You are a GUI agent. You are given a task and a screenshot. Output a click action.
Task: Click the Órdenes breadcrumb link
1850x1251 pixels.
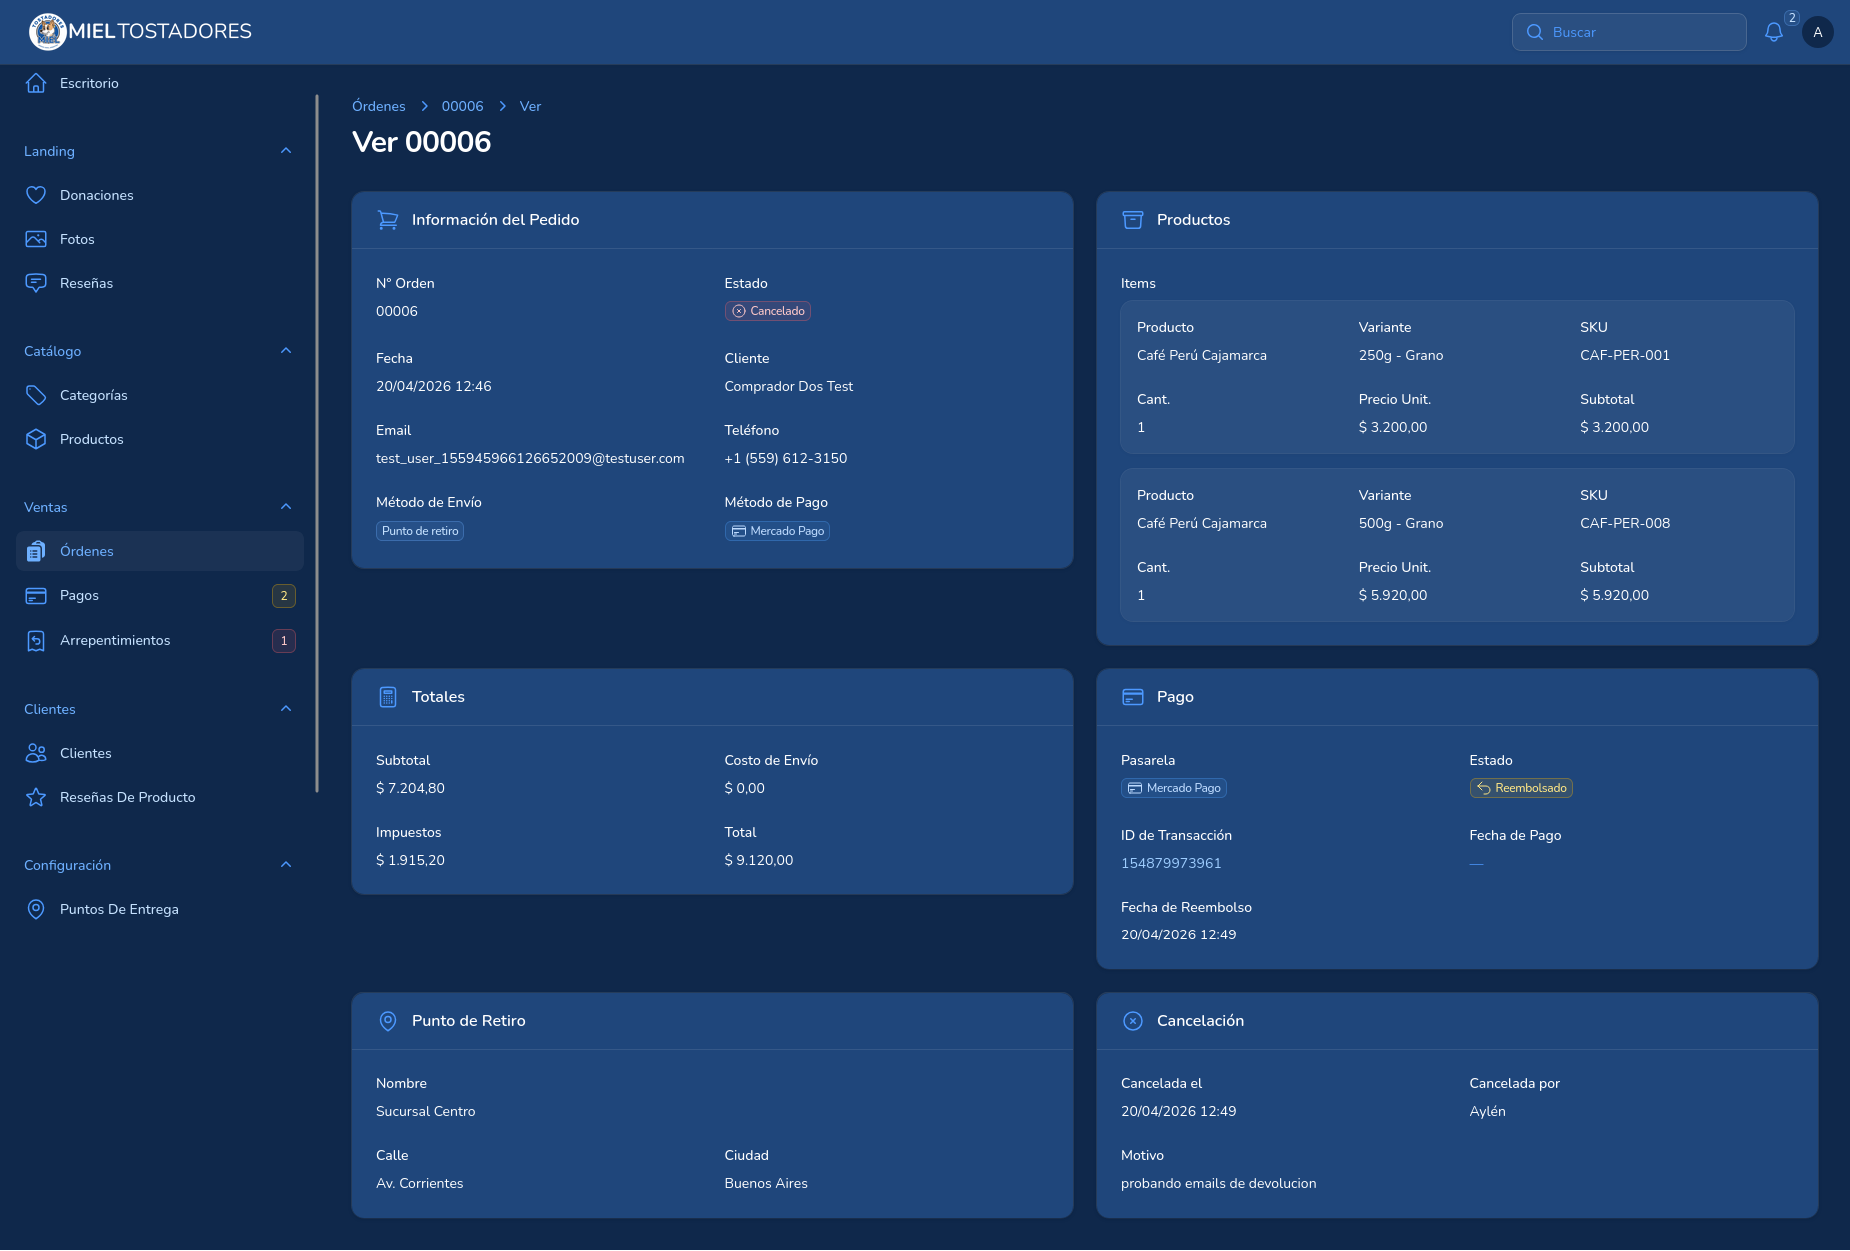379,106
